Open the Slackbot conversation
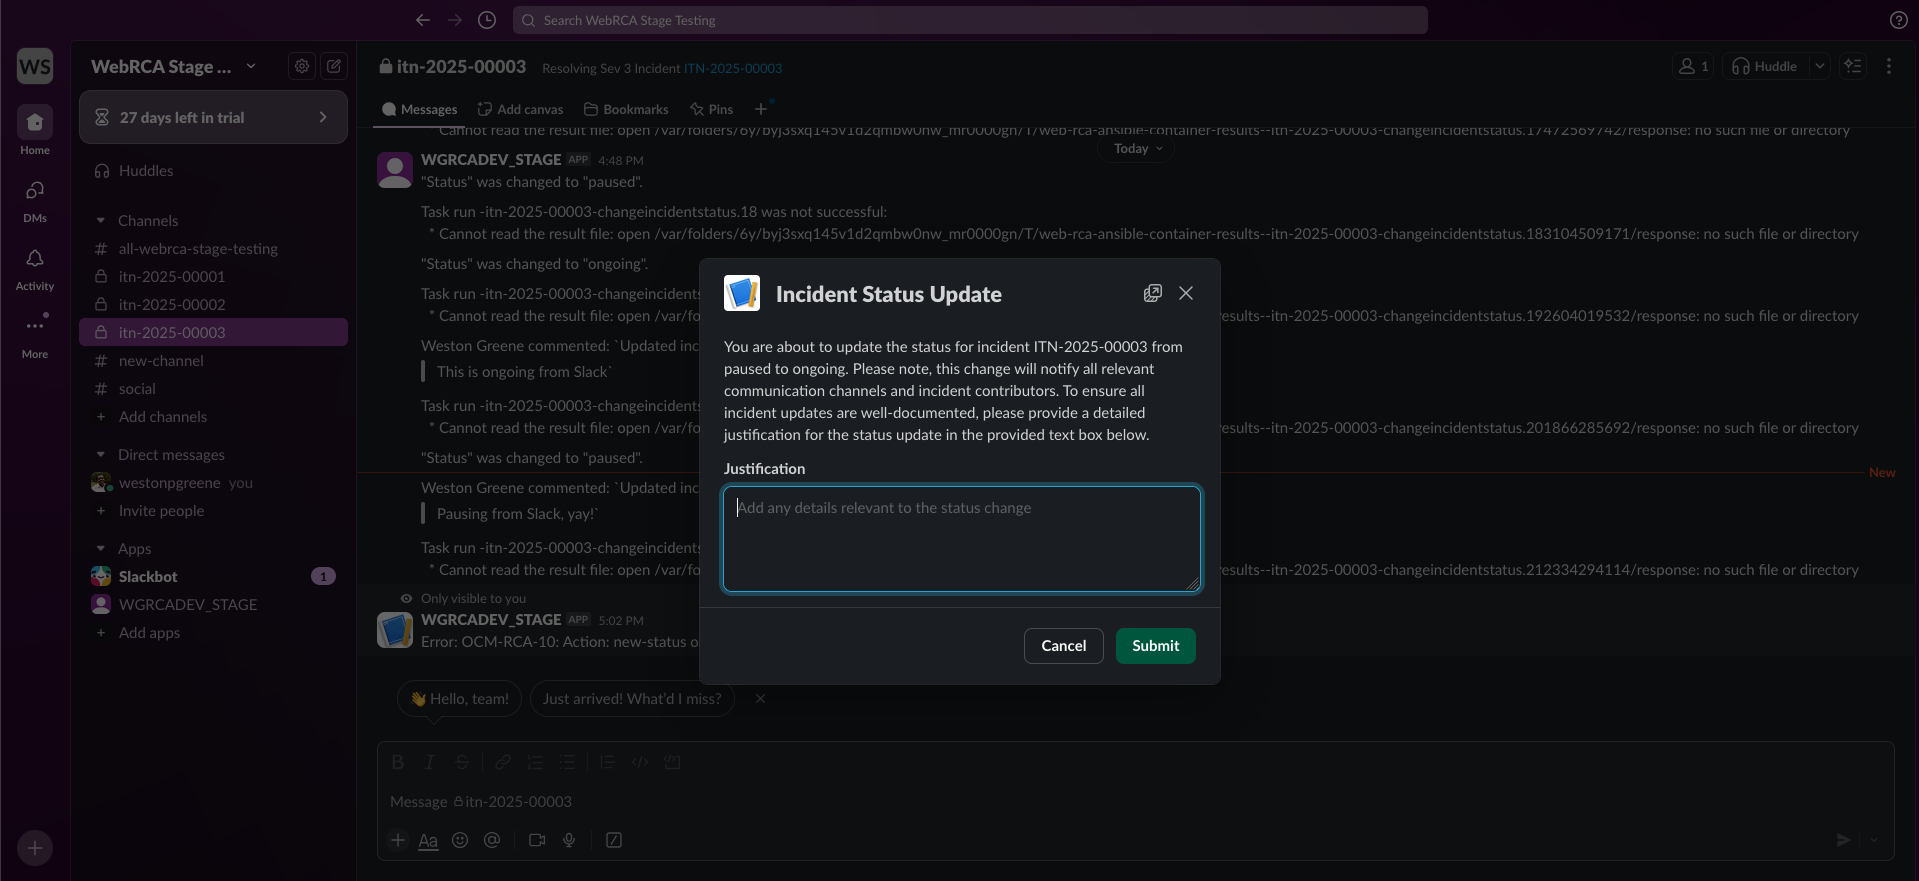Screen dimensions: 1919x881 pyautogui.click(x=213, y=576)
